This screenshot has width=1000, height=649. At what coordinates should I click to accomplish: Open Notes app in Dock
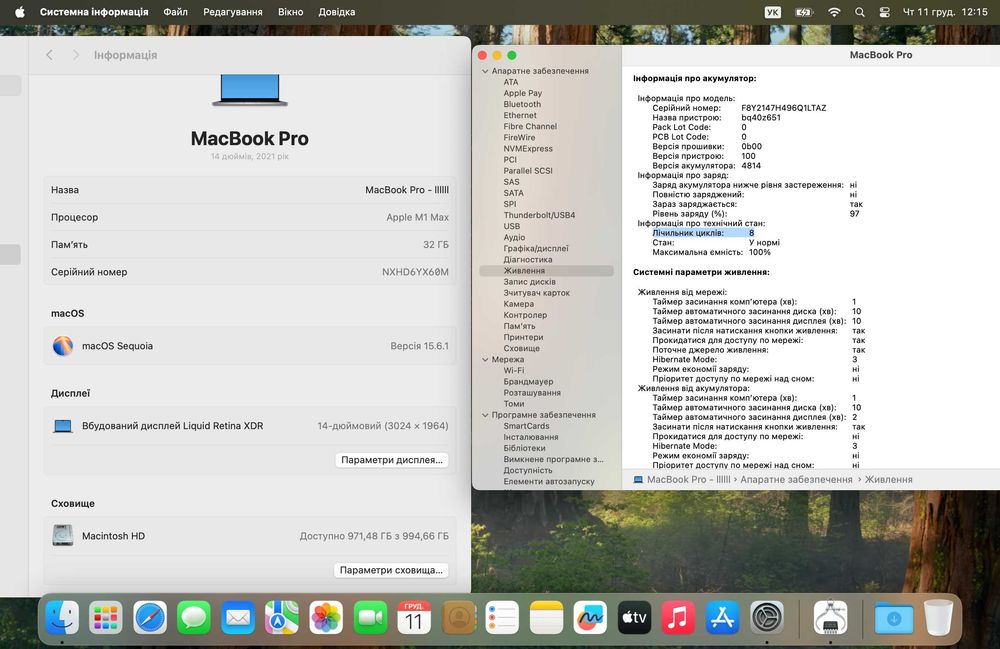pos(546,617)
